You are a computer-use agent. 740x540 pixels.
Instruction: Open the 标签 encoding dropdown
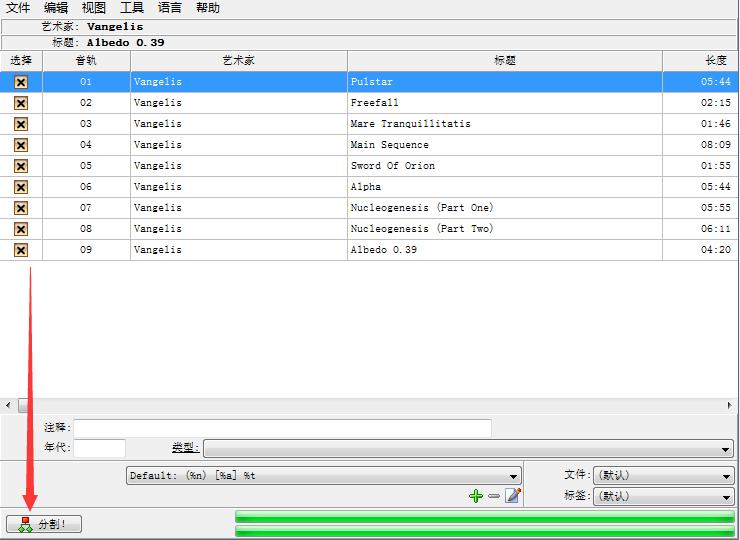(x=664, y=496)
